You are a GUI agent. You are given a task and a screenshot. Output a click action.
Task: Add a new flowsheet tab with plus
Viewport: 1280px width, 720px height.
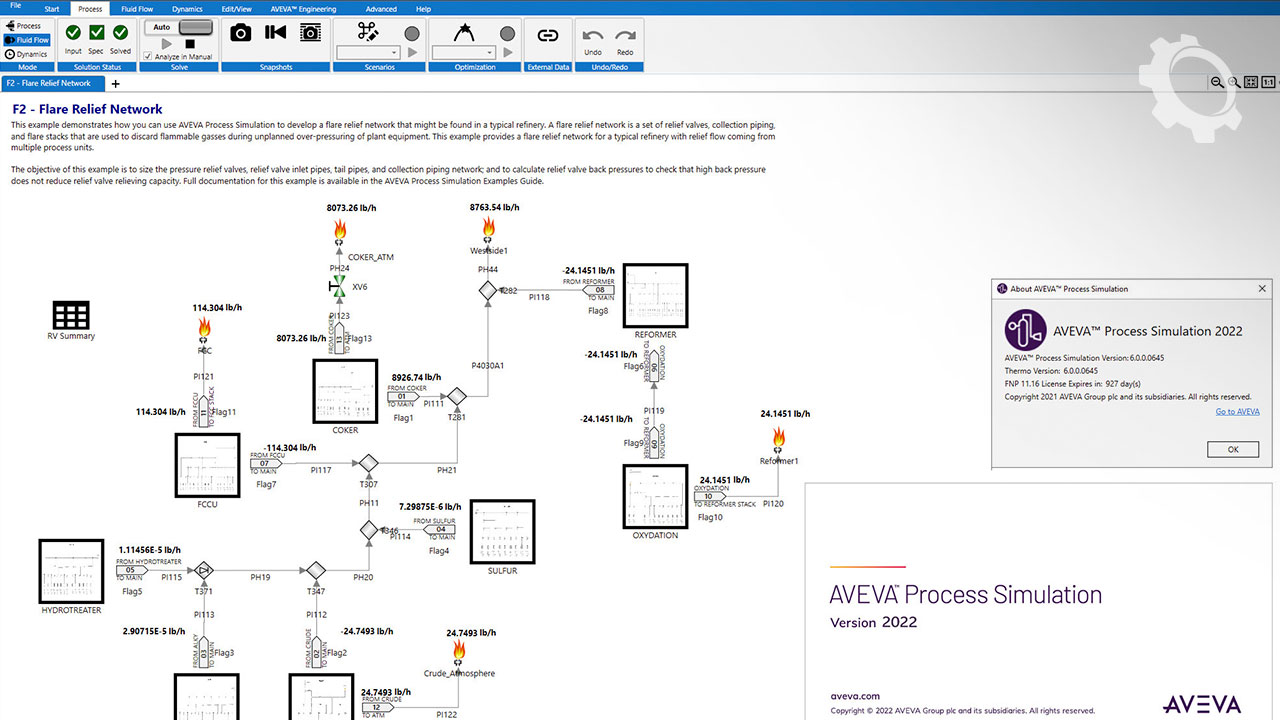coord(115,84)
